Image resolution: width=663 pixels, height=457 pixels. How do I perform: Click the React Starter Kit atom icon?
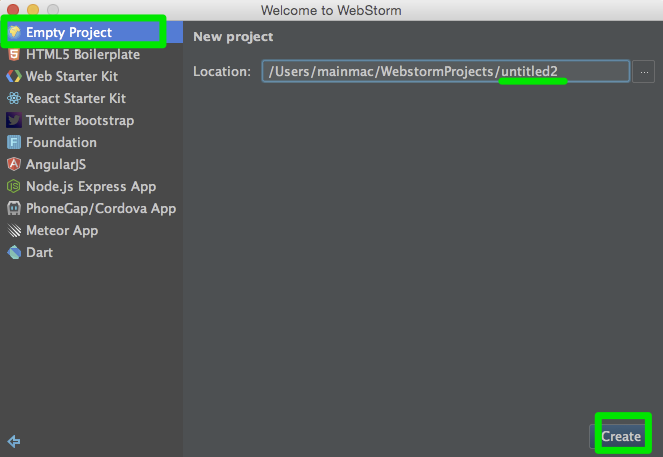[14, 98]
